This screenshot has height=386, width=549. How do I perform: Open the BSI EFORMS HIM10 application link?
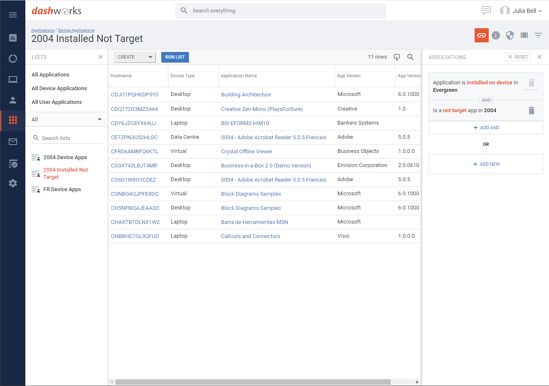[x=245, y=123]
